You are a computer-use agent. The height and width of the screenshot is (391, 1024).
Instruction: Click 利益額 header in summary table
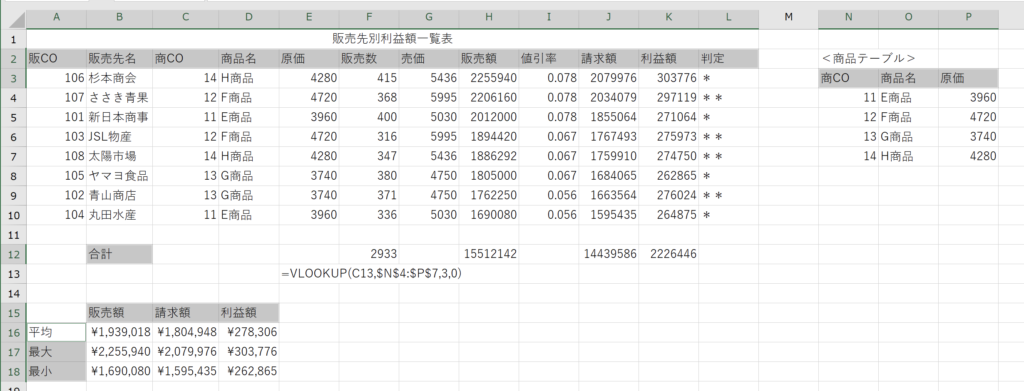[249, 313]
